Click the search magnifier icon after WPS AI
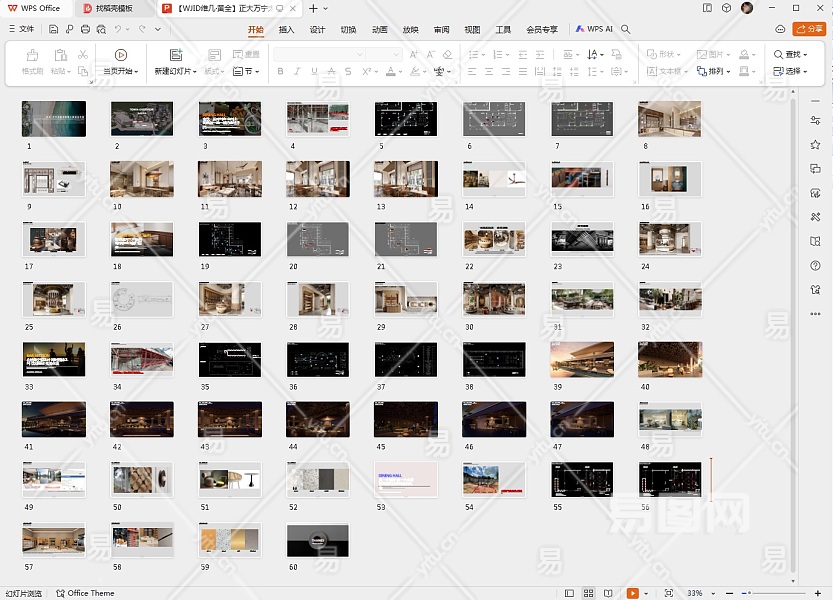Screen dimensions: 833x600 point(626,30)
